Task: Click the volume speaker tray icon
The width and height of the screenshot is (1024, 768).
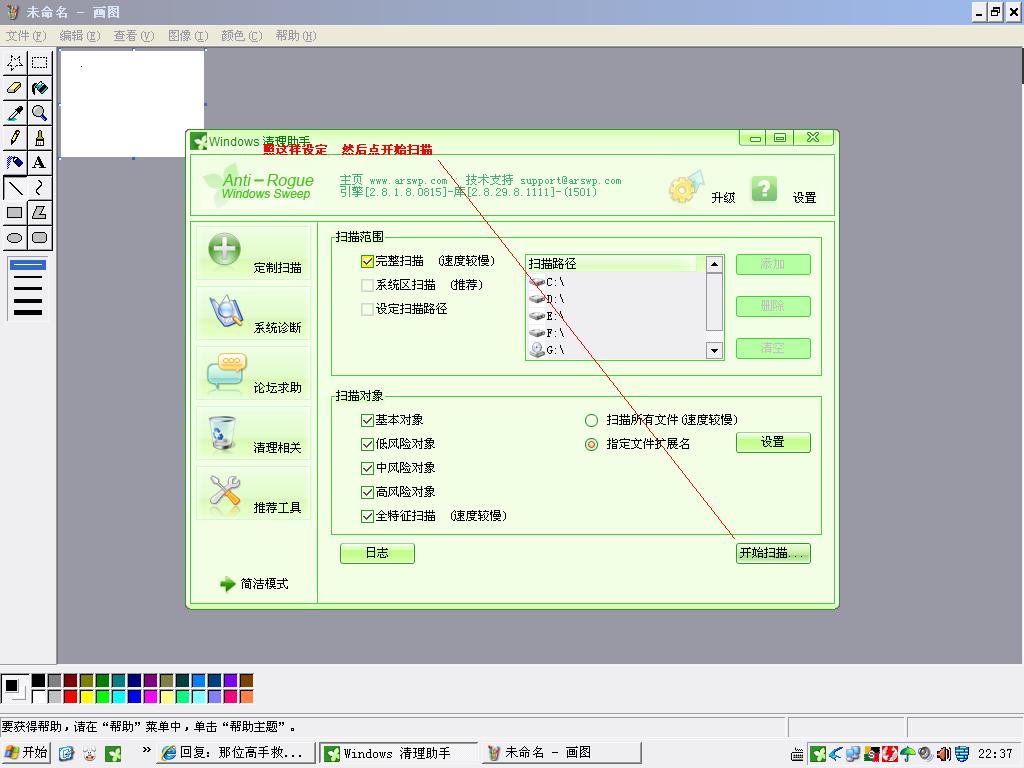Action: 944,754
